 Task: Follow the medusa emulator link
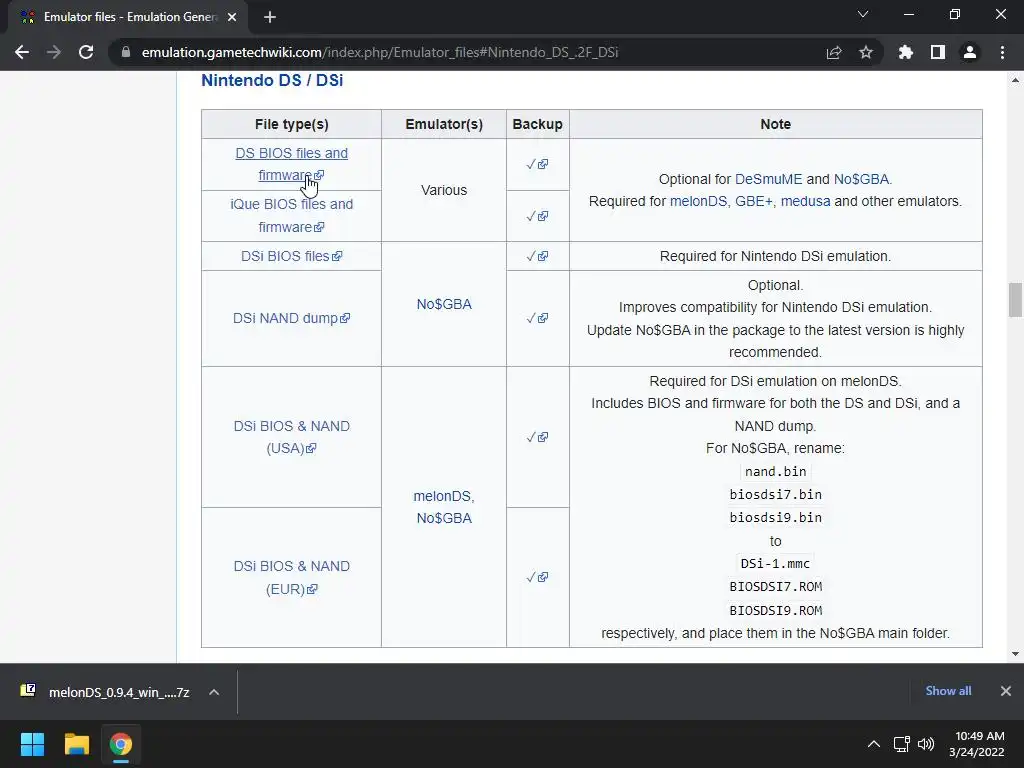(805, 201)
